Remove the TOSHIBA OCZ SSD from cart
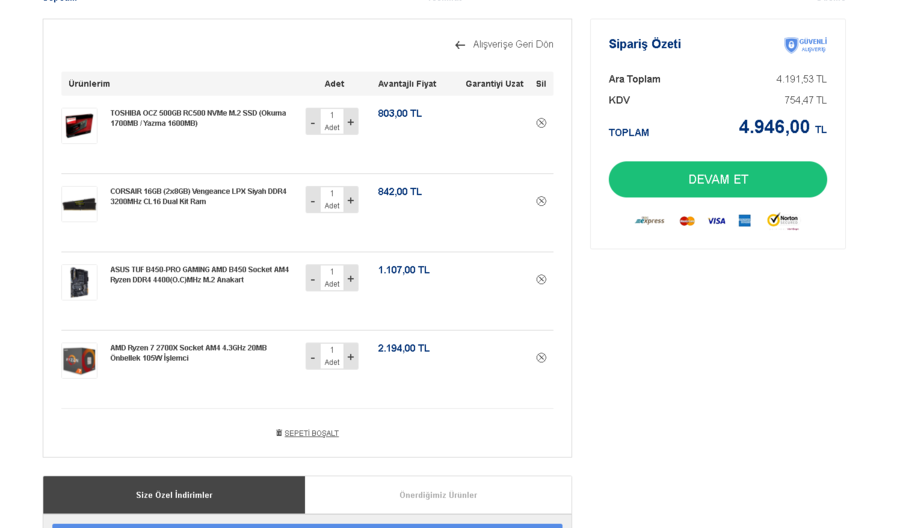Image resolution: width=900 pixels, height=528 pixels. [x=541, y=123]
